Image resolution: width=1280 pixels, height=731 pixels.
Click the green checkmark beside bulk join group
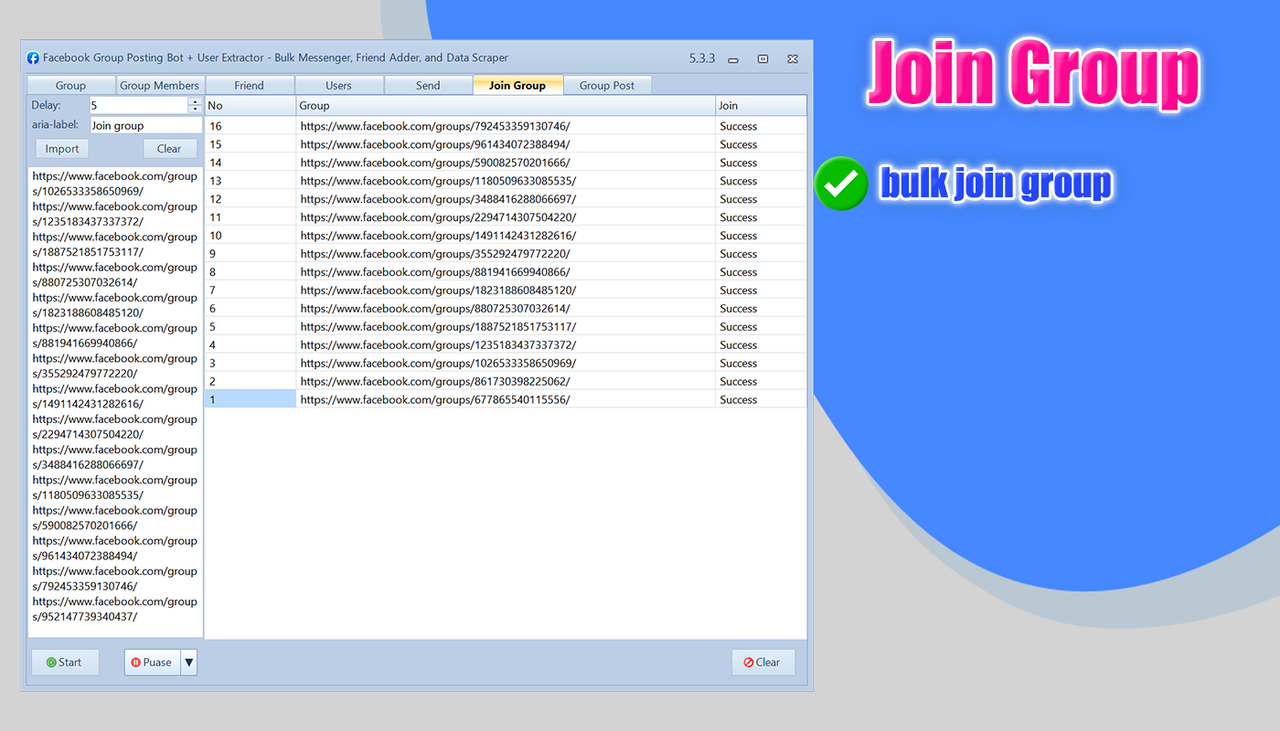(x=841, y=183)
